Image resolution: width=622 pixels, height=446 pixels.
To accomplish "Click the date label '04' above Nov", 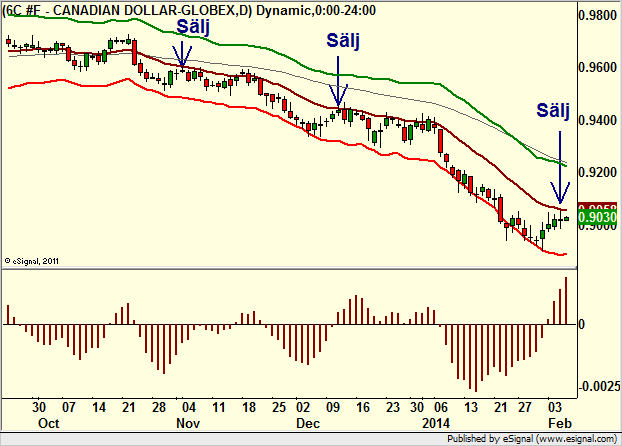I will tap(189, 408).
